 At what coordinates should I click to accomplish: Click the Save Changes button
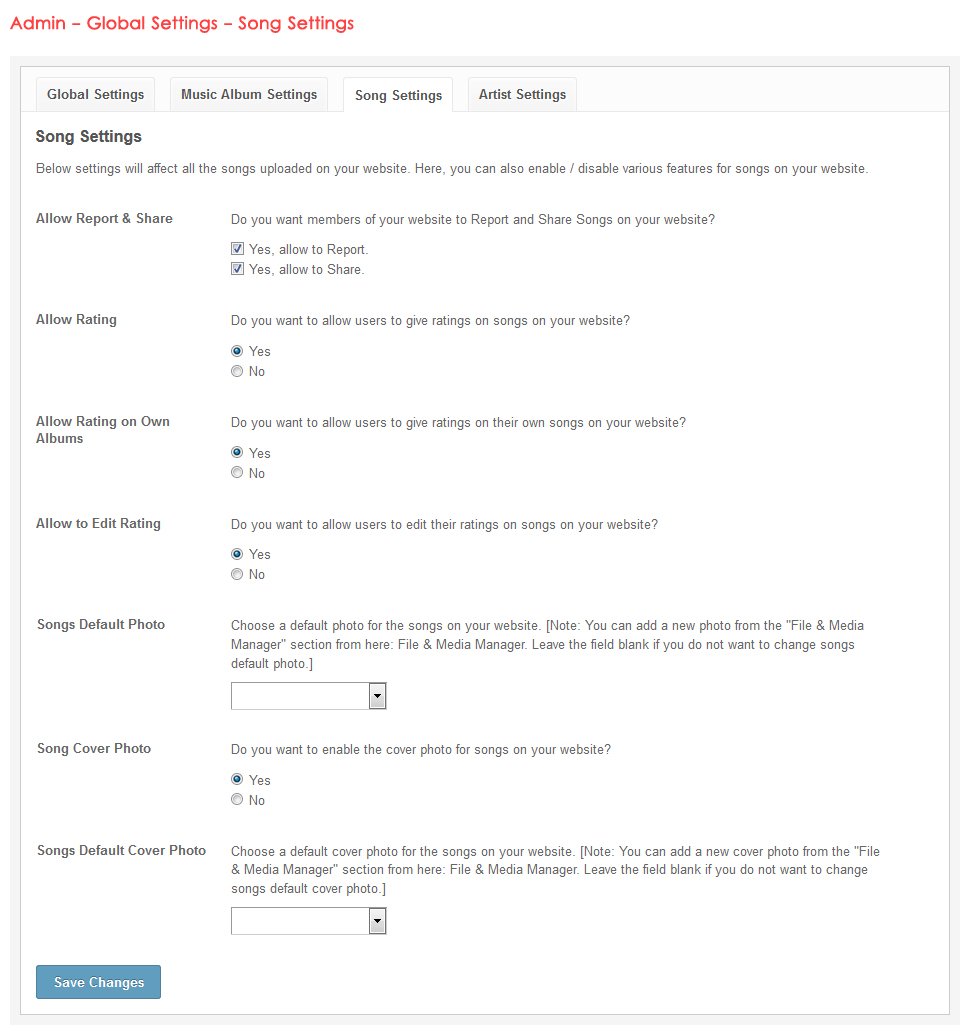(x=98, y=982)
